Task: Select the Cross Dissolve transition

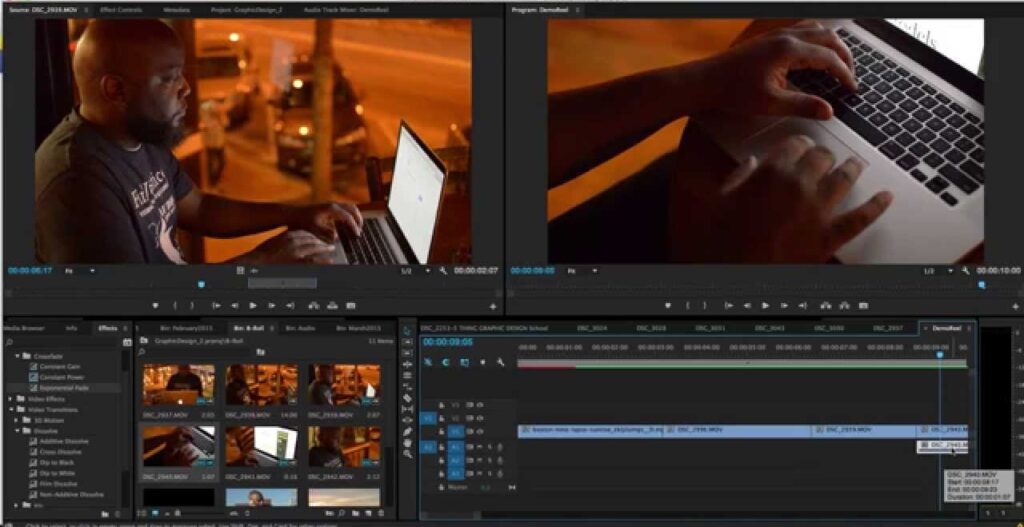Action: pos(60,452)
